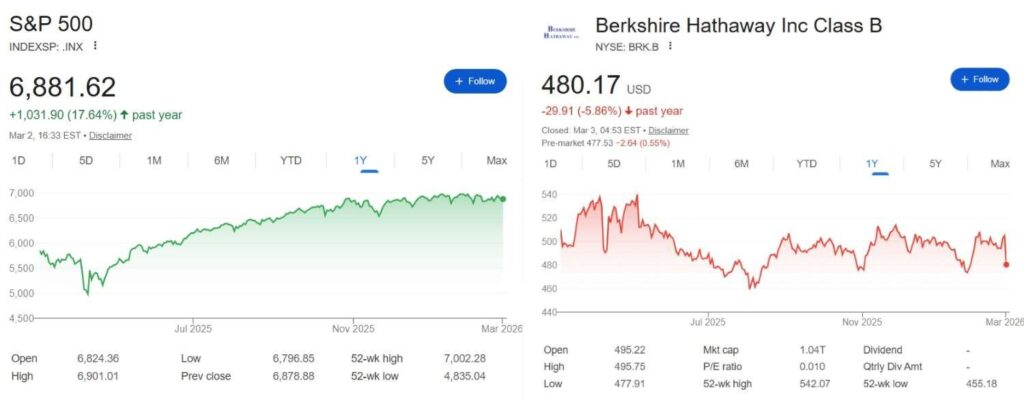Click the green end-point dot on S&P chart
Image resolution: width=1024 pixels, height=400 pixels.
tap(501, 199)
